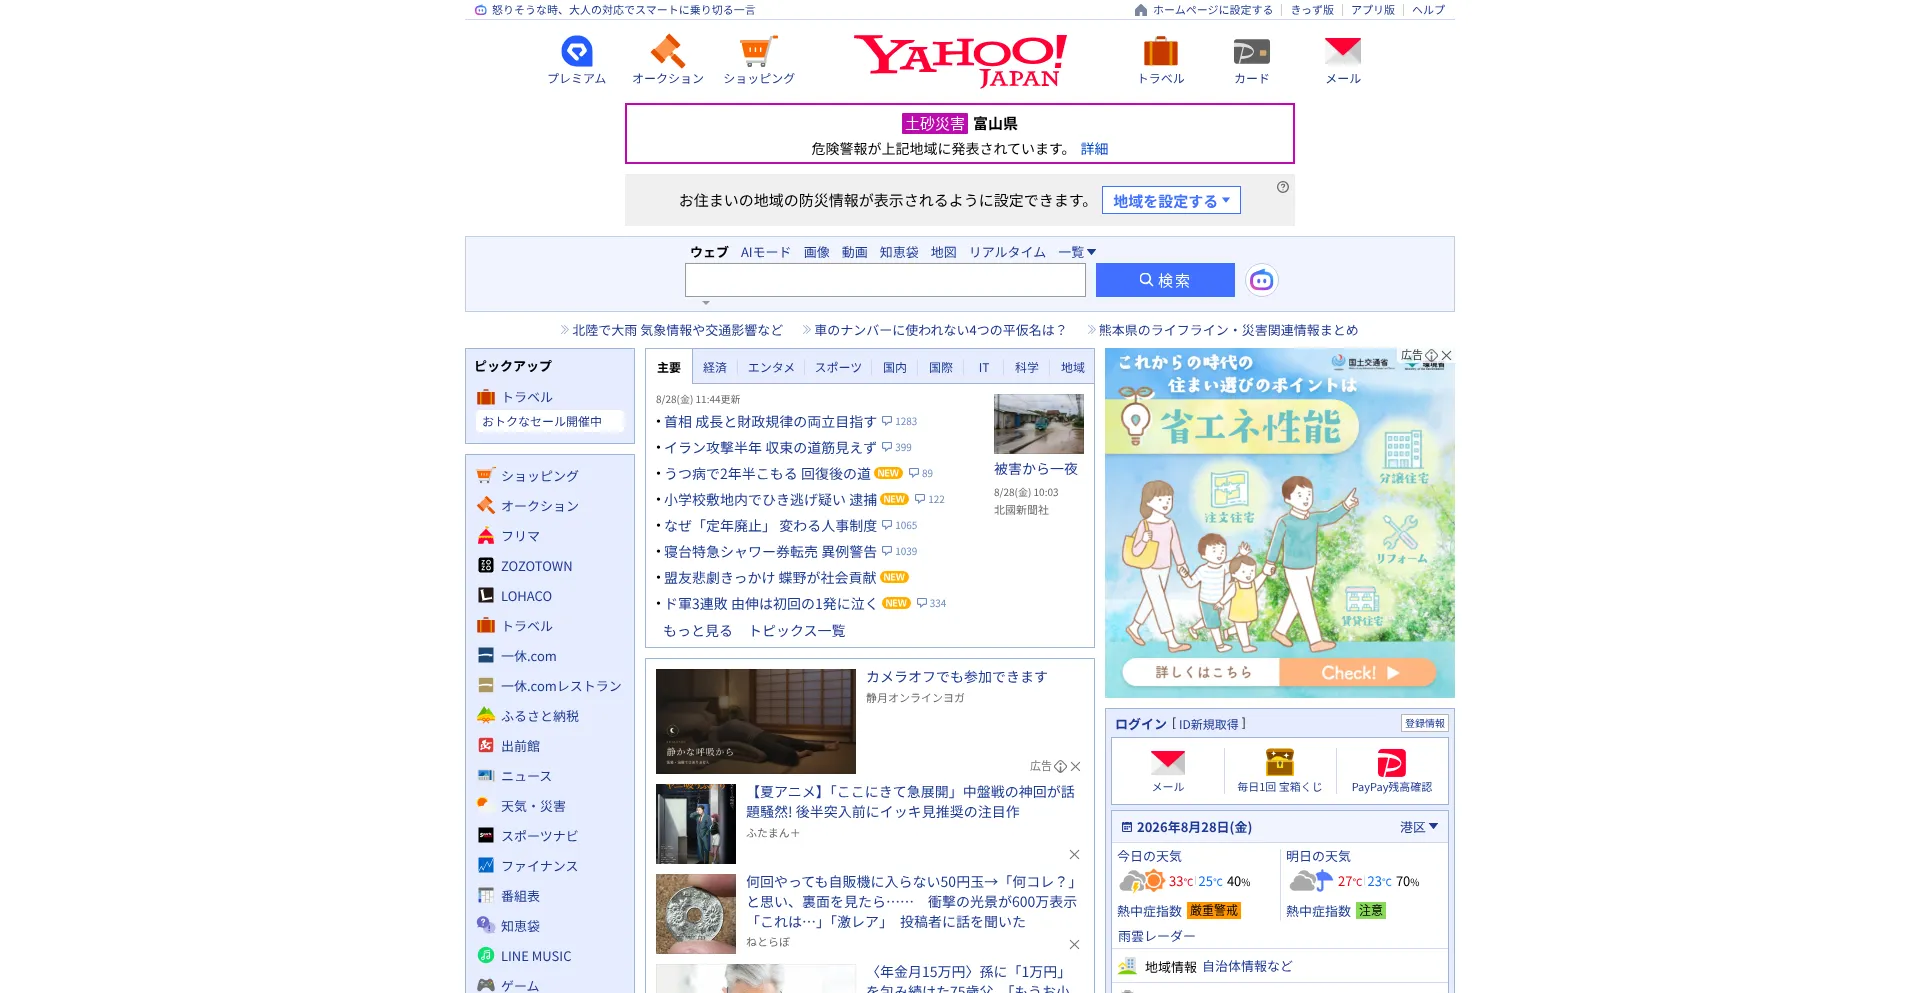This screenshot has height=993, width=1920.
Task: Switch to the エンタメ news tab
Action: (x=771, y=367)
